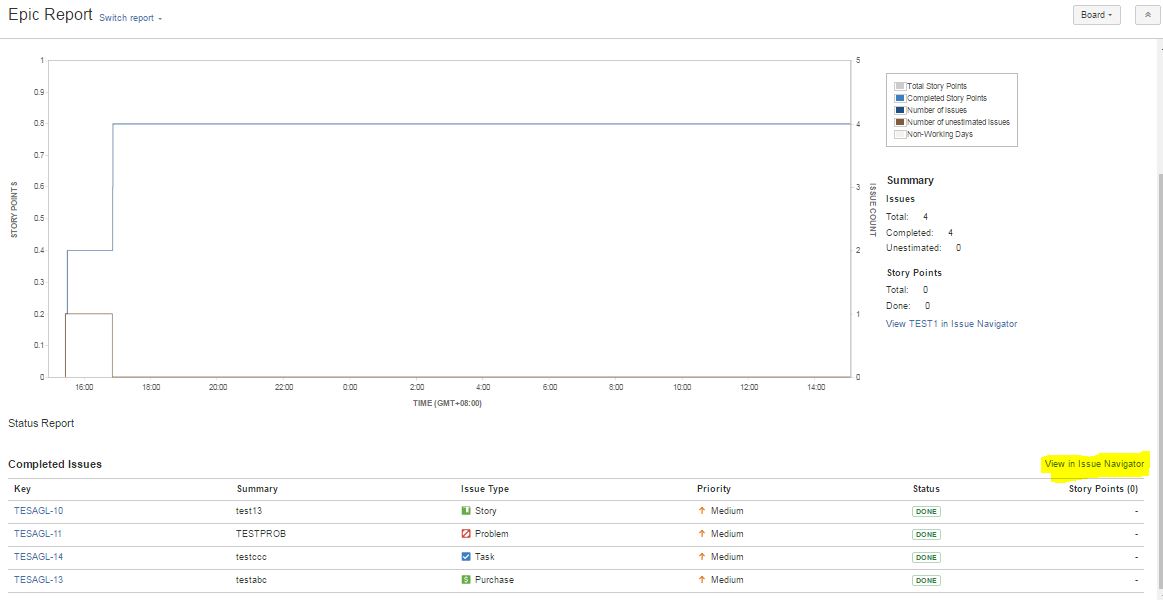Click the Story issue type icon
Screen dimensions: 1163x600
pyautogui.click(x=466, y=511)
